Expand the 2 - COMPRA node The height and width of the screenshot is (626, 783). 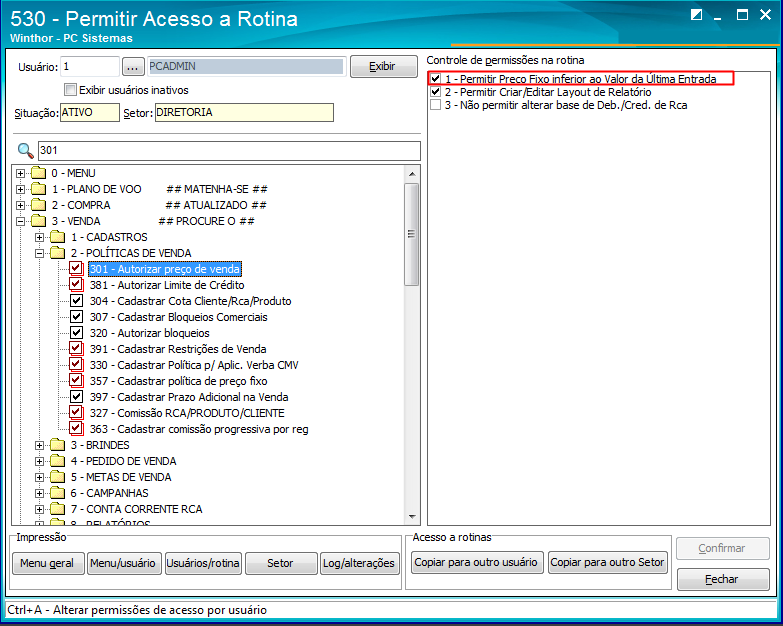coord(20,205)
